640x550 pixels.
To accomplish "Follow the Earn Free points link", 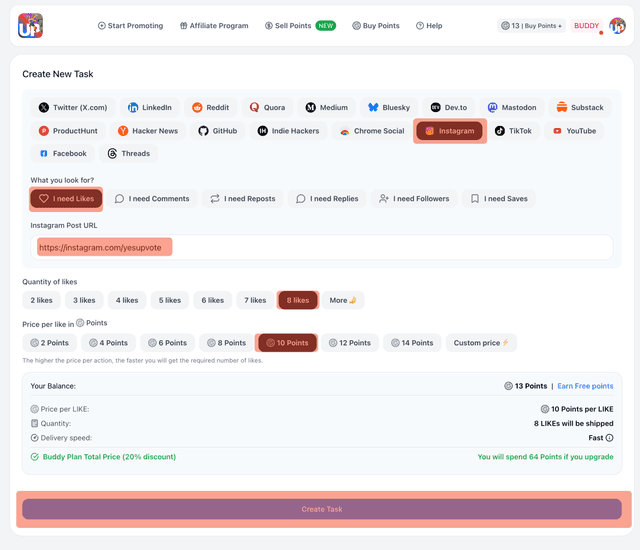I will click(585, 386).
